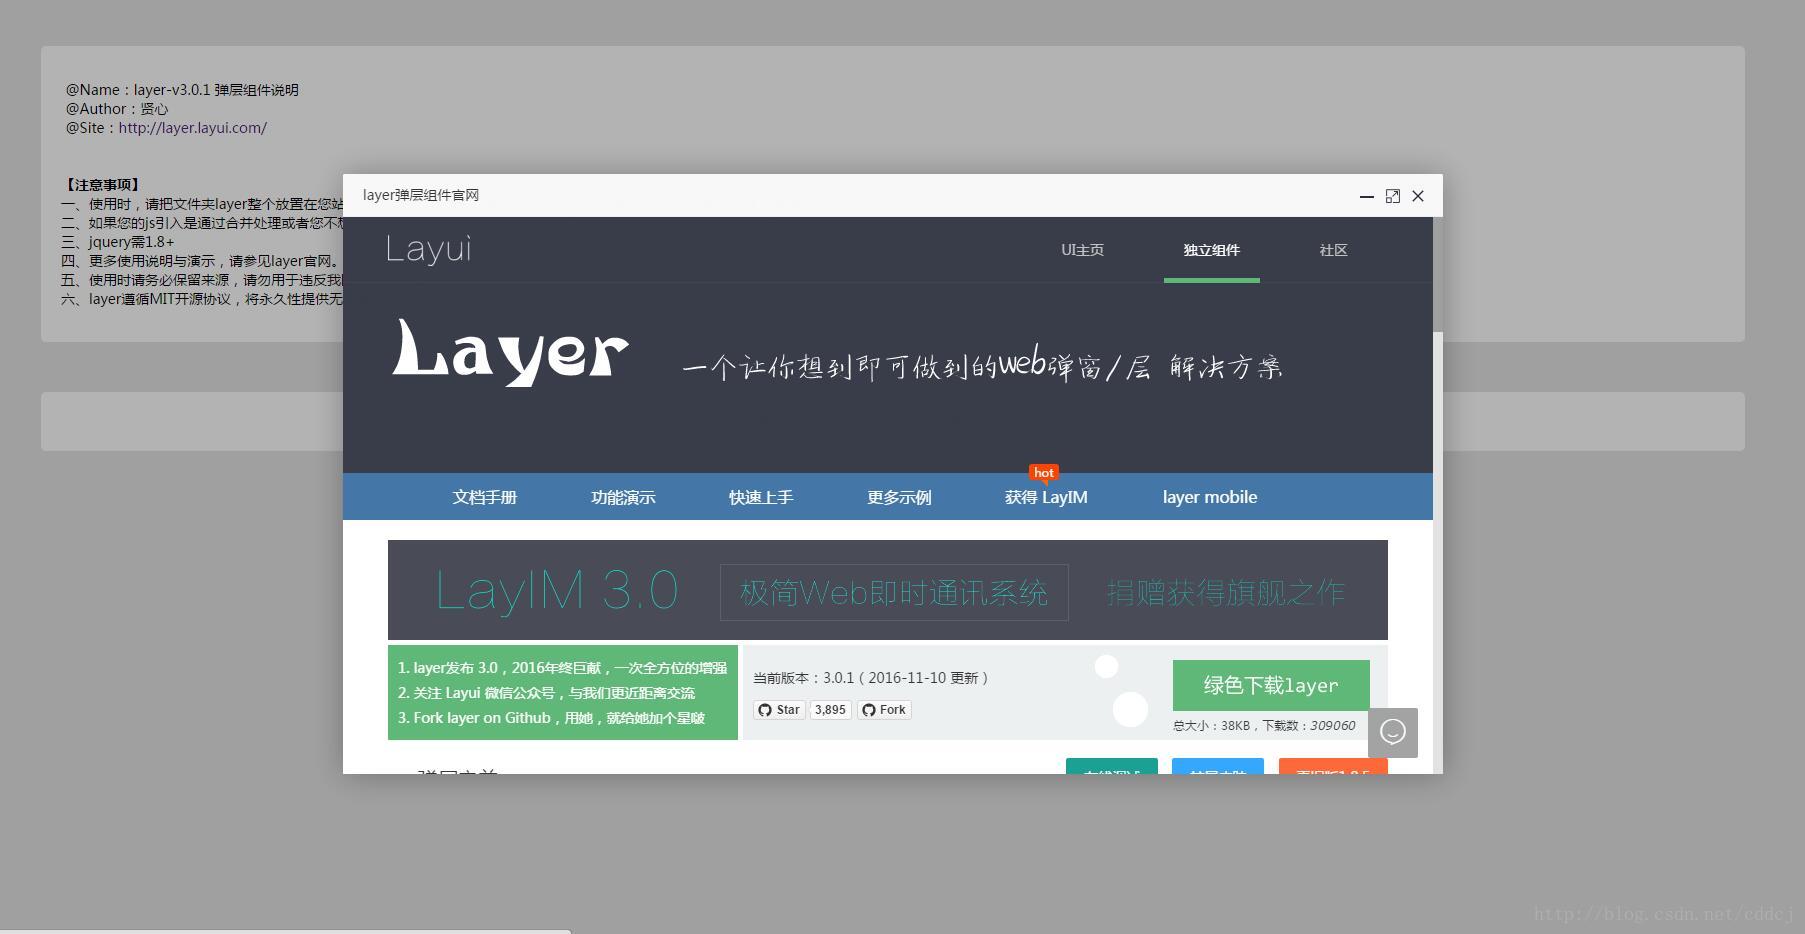The image size is (1805, 934).
Task: Click 关注 Layui 微信公众号 news item
Action: point(546,693)
